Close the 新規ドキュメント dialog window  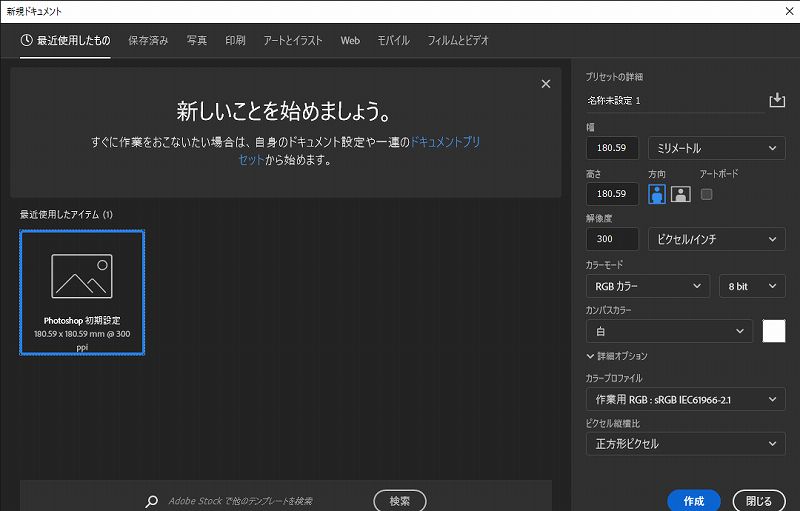pyautogui.click(x=789, y=11)
